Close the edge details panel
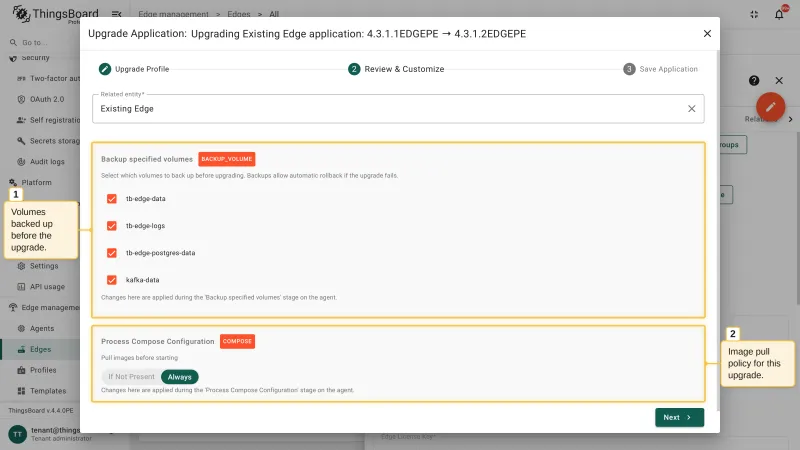This screenshot has width=800, height=450. coord(779,81)
